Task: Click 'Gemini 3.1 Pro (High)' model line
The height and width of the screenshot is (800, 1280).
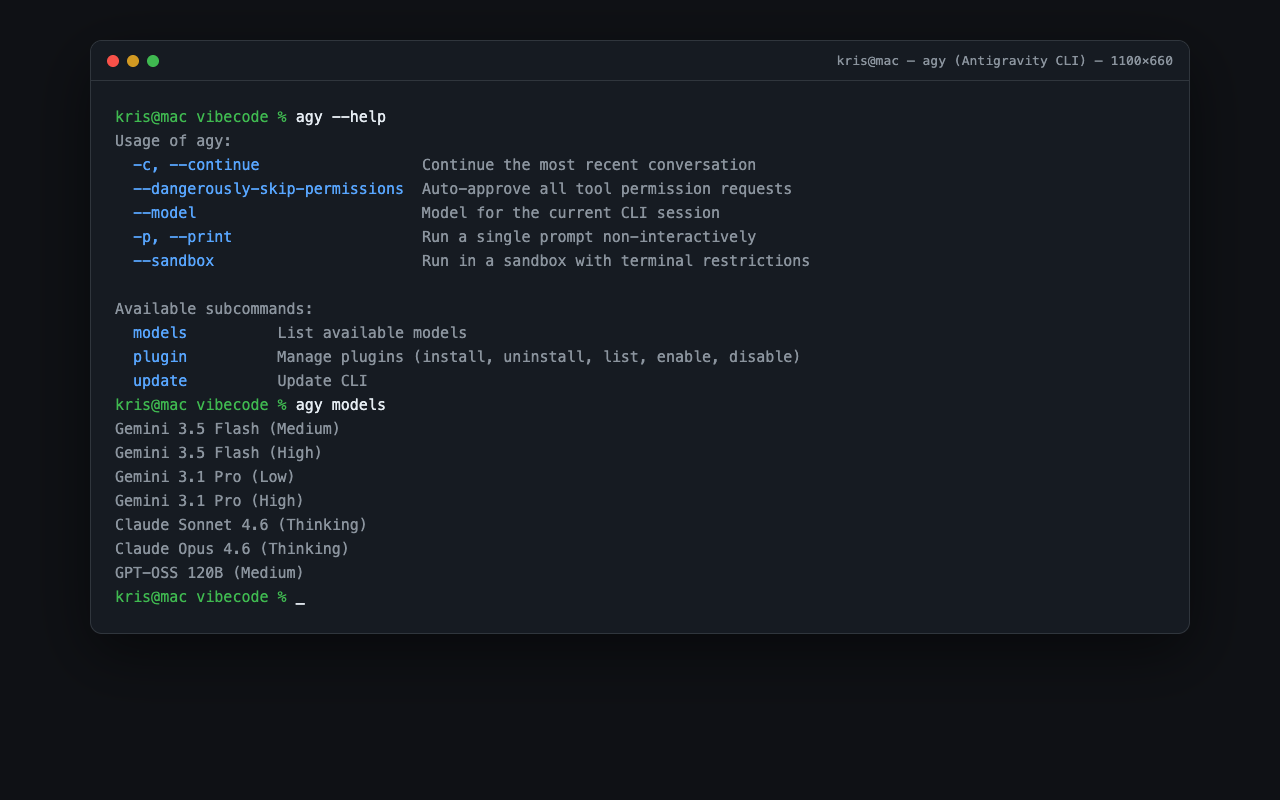Action: pos(210,501)
